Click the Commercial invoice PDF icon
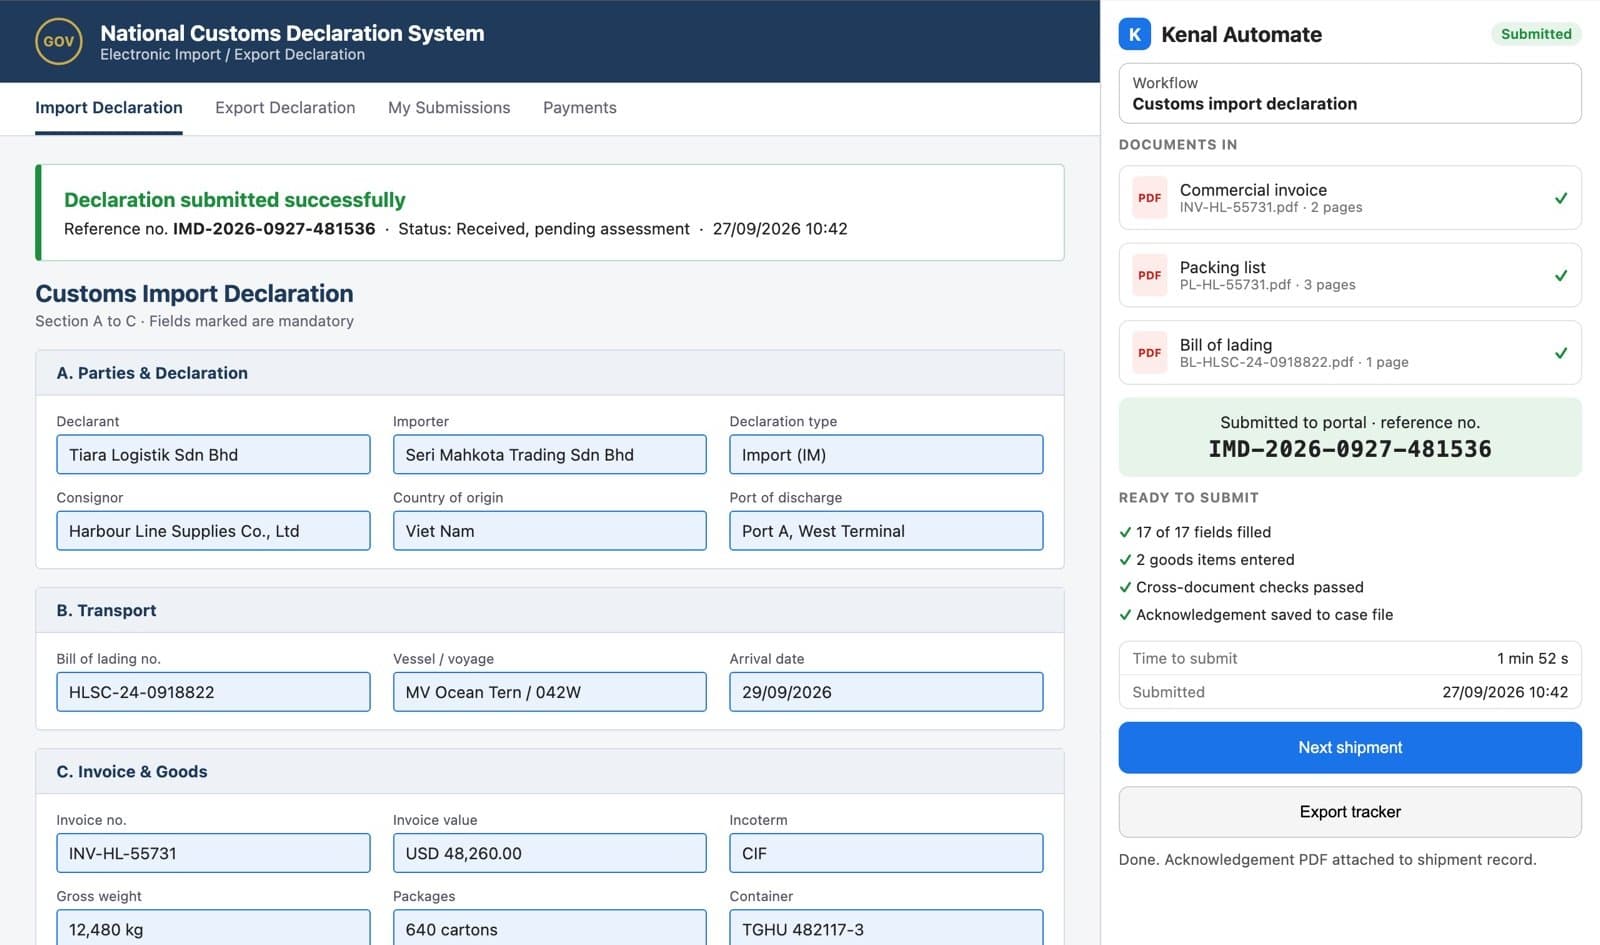Image resolution: width=1600 pixels, height=945 pixels. point(1149,198)
